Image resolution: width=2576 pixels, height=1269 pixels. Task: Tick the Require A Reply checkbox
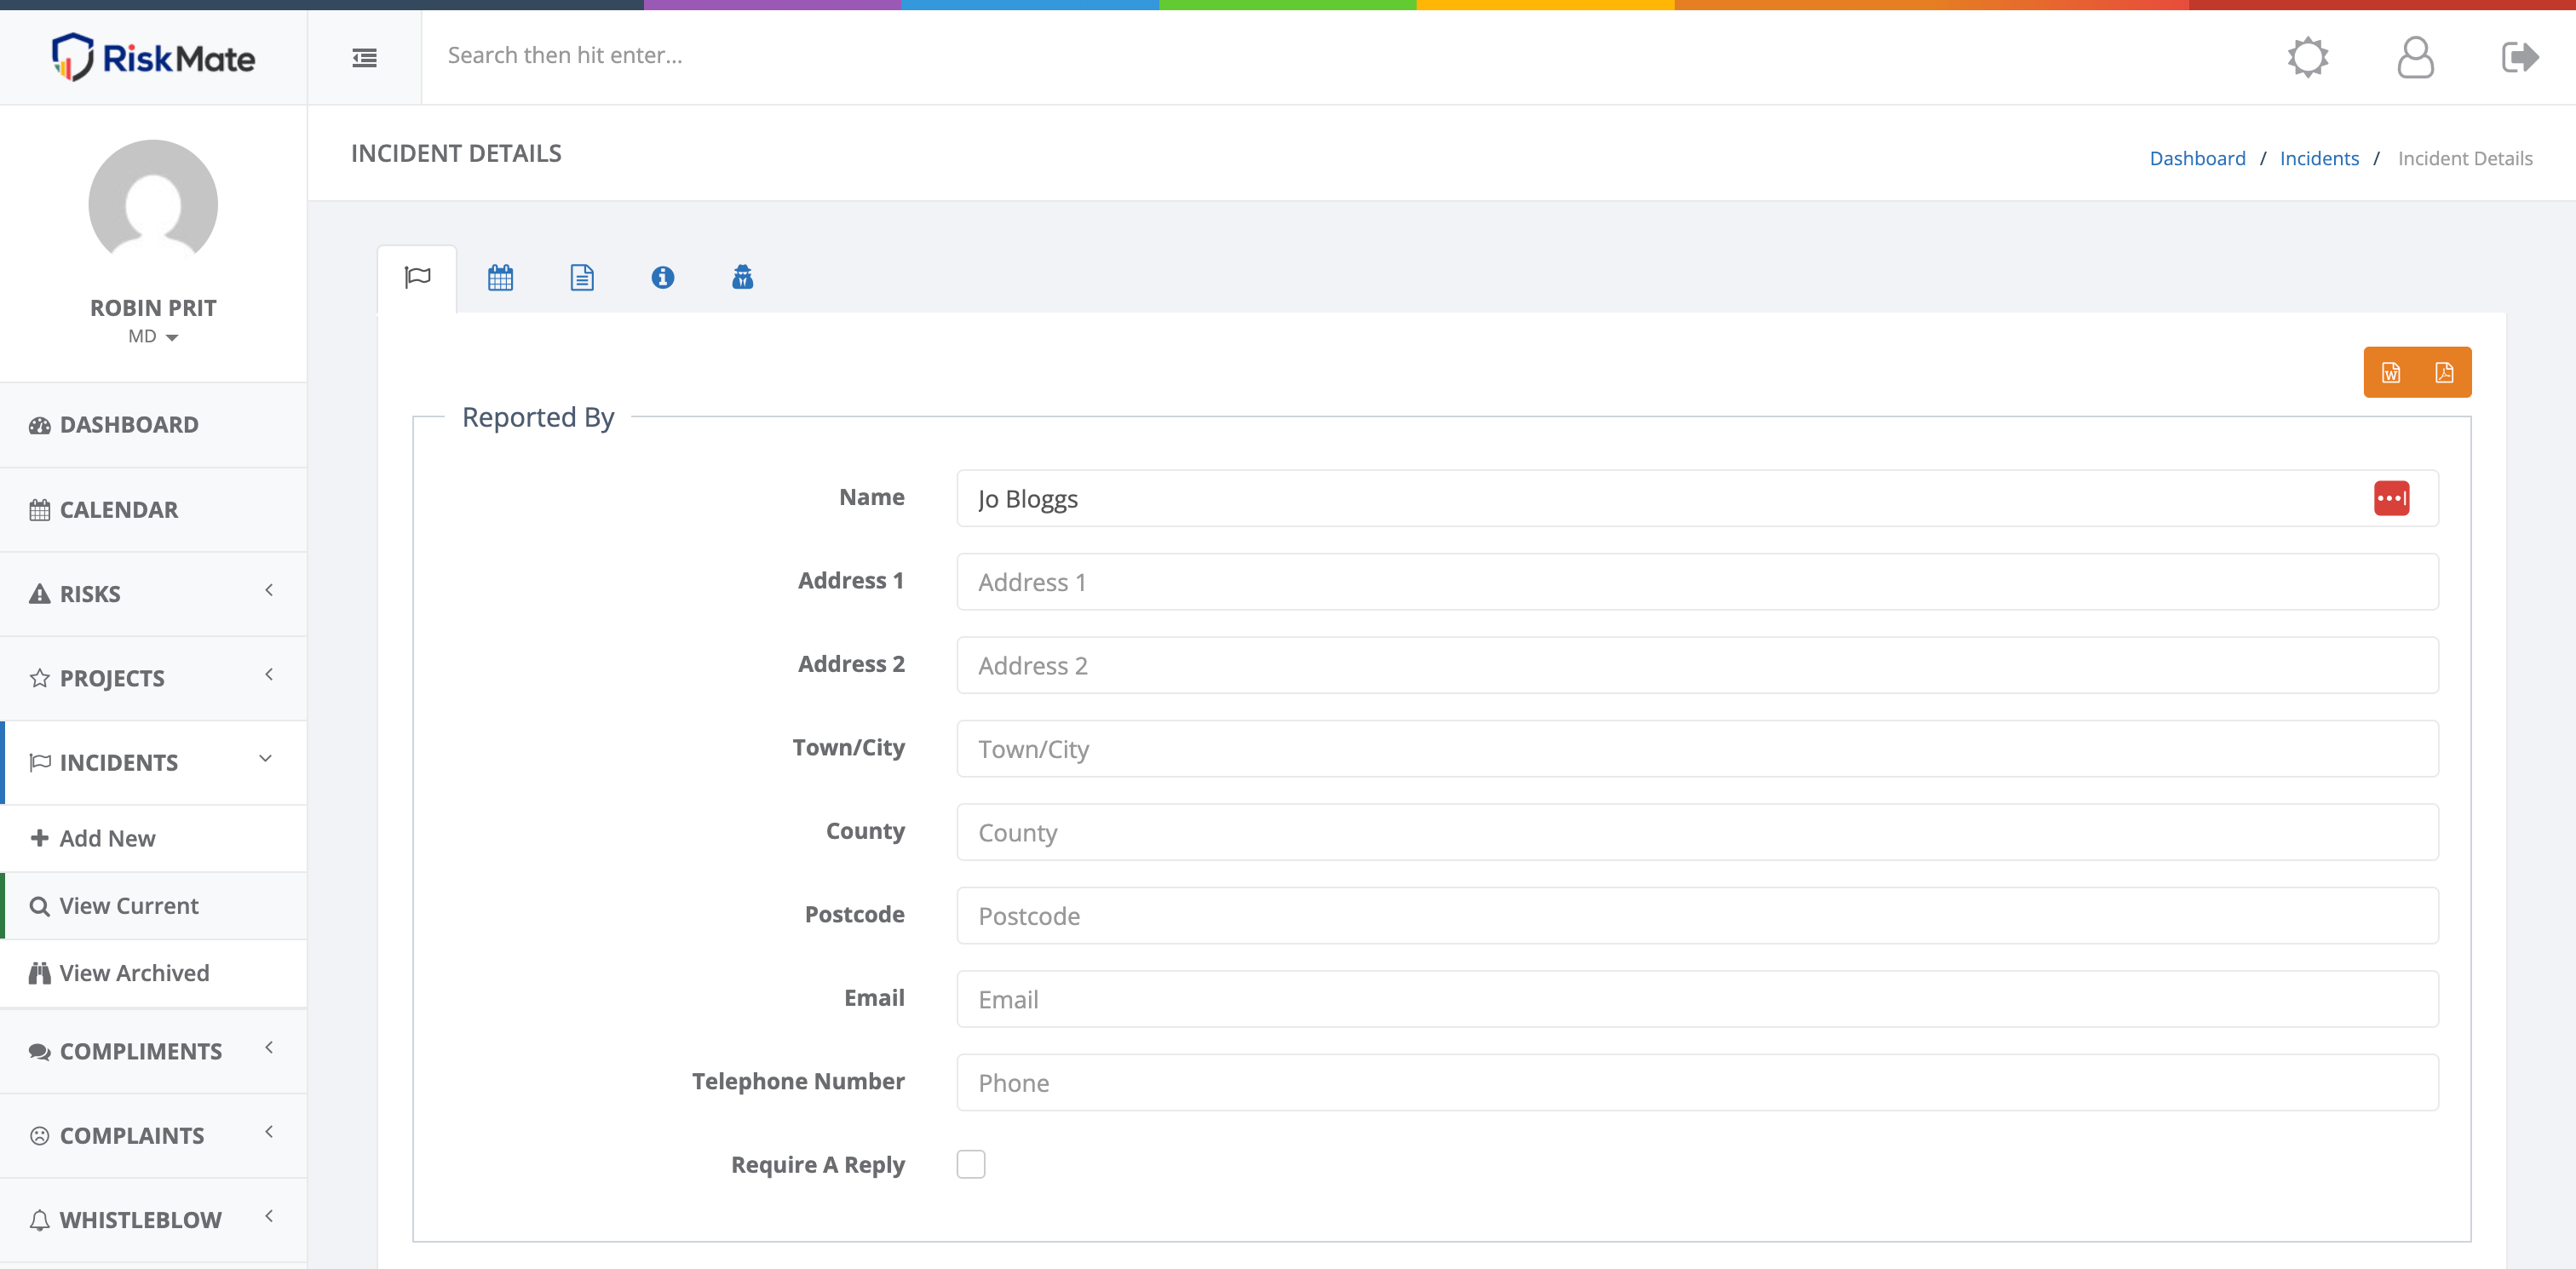971,1164
